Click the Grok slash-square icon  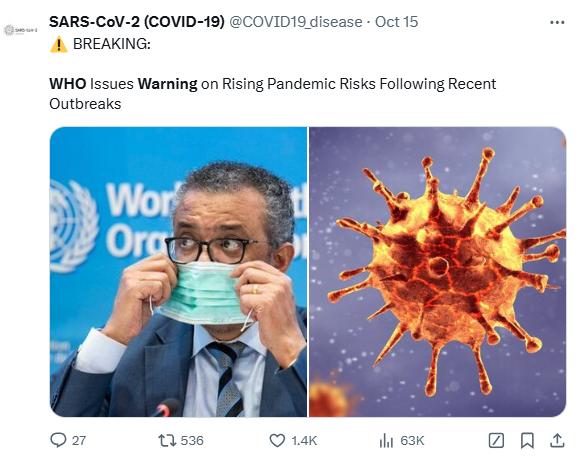click(x=496, y=440)
